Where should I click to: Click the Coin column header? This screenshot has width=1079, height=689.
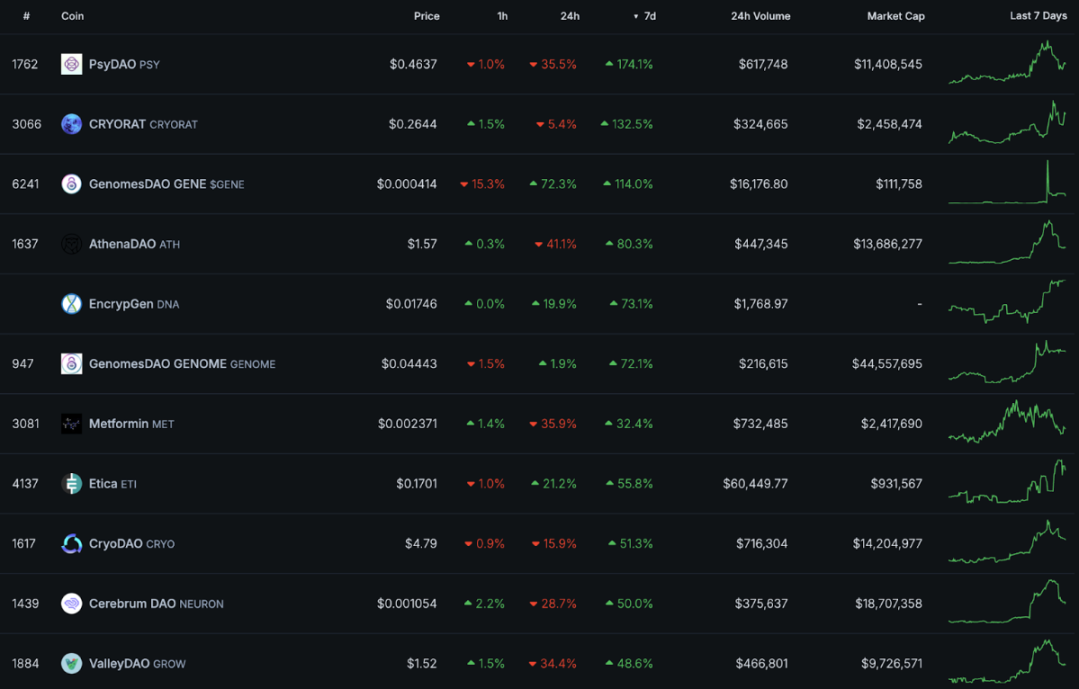(72, 16)
